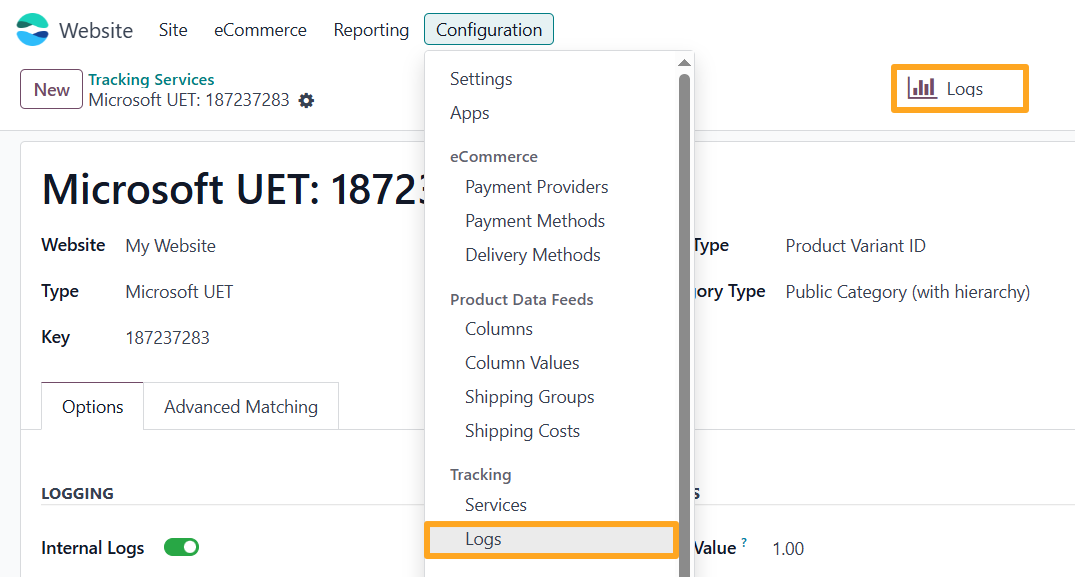
Task: Toggle the Internal Logs switch off
Action: click(x=181, y=547)
